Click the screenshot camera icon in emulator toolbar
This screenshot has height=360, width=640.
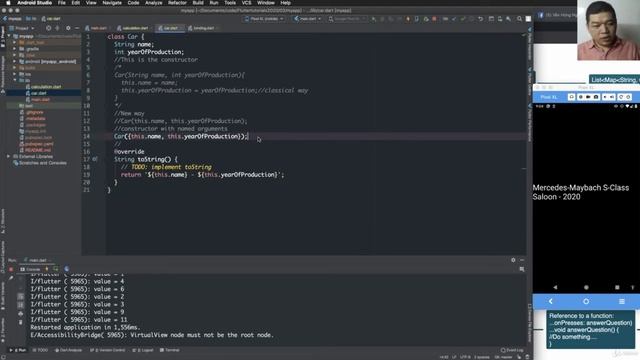click(596, 97)
